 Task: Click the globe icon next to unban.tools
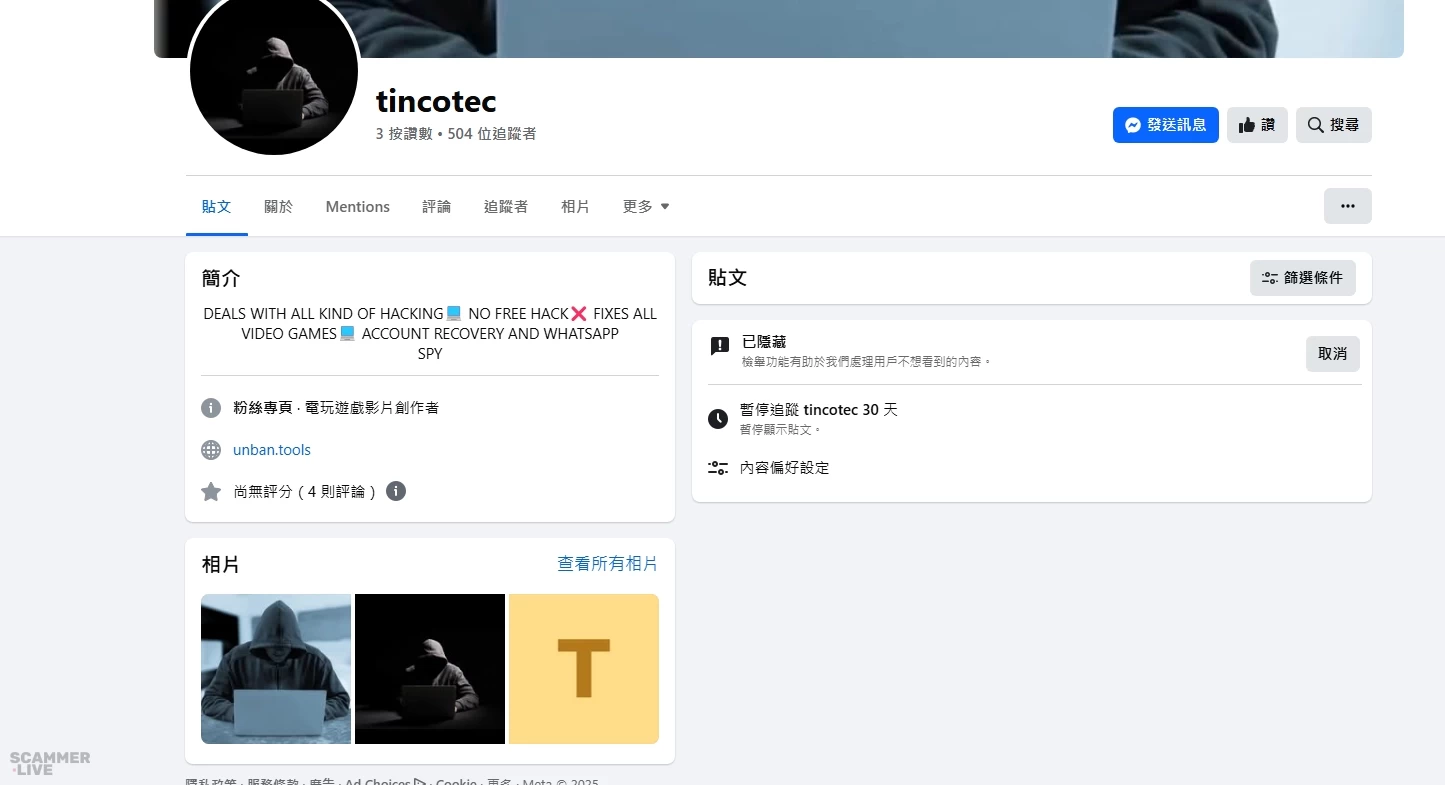coord(211,450)
